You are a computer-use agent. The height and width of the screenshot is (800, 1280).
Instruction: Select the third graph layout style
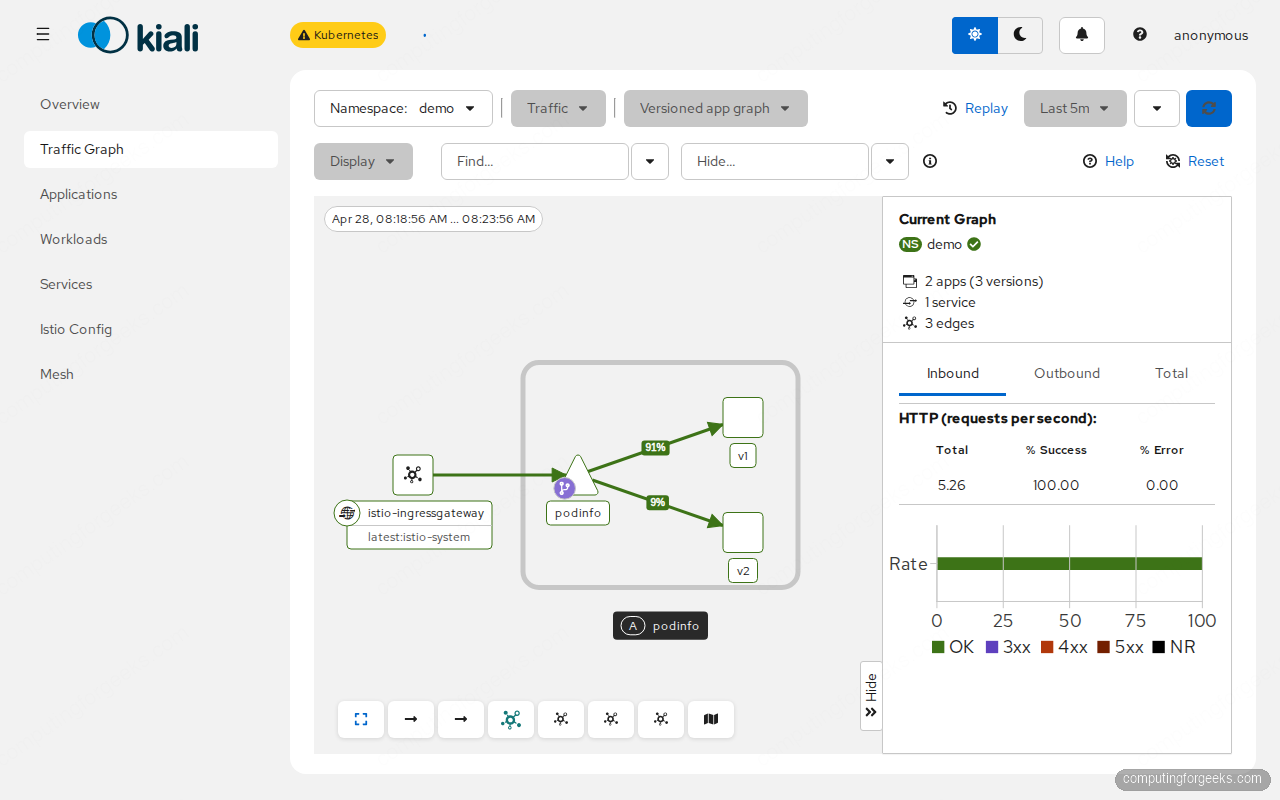(x=611, y=719)
